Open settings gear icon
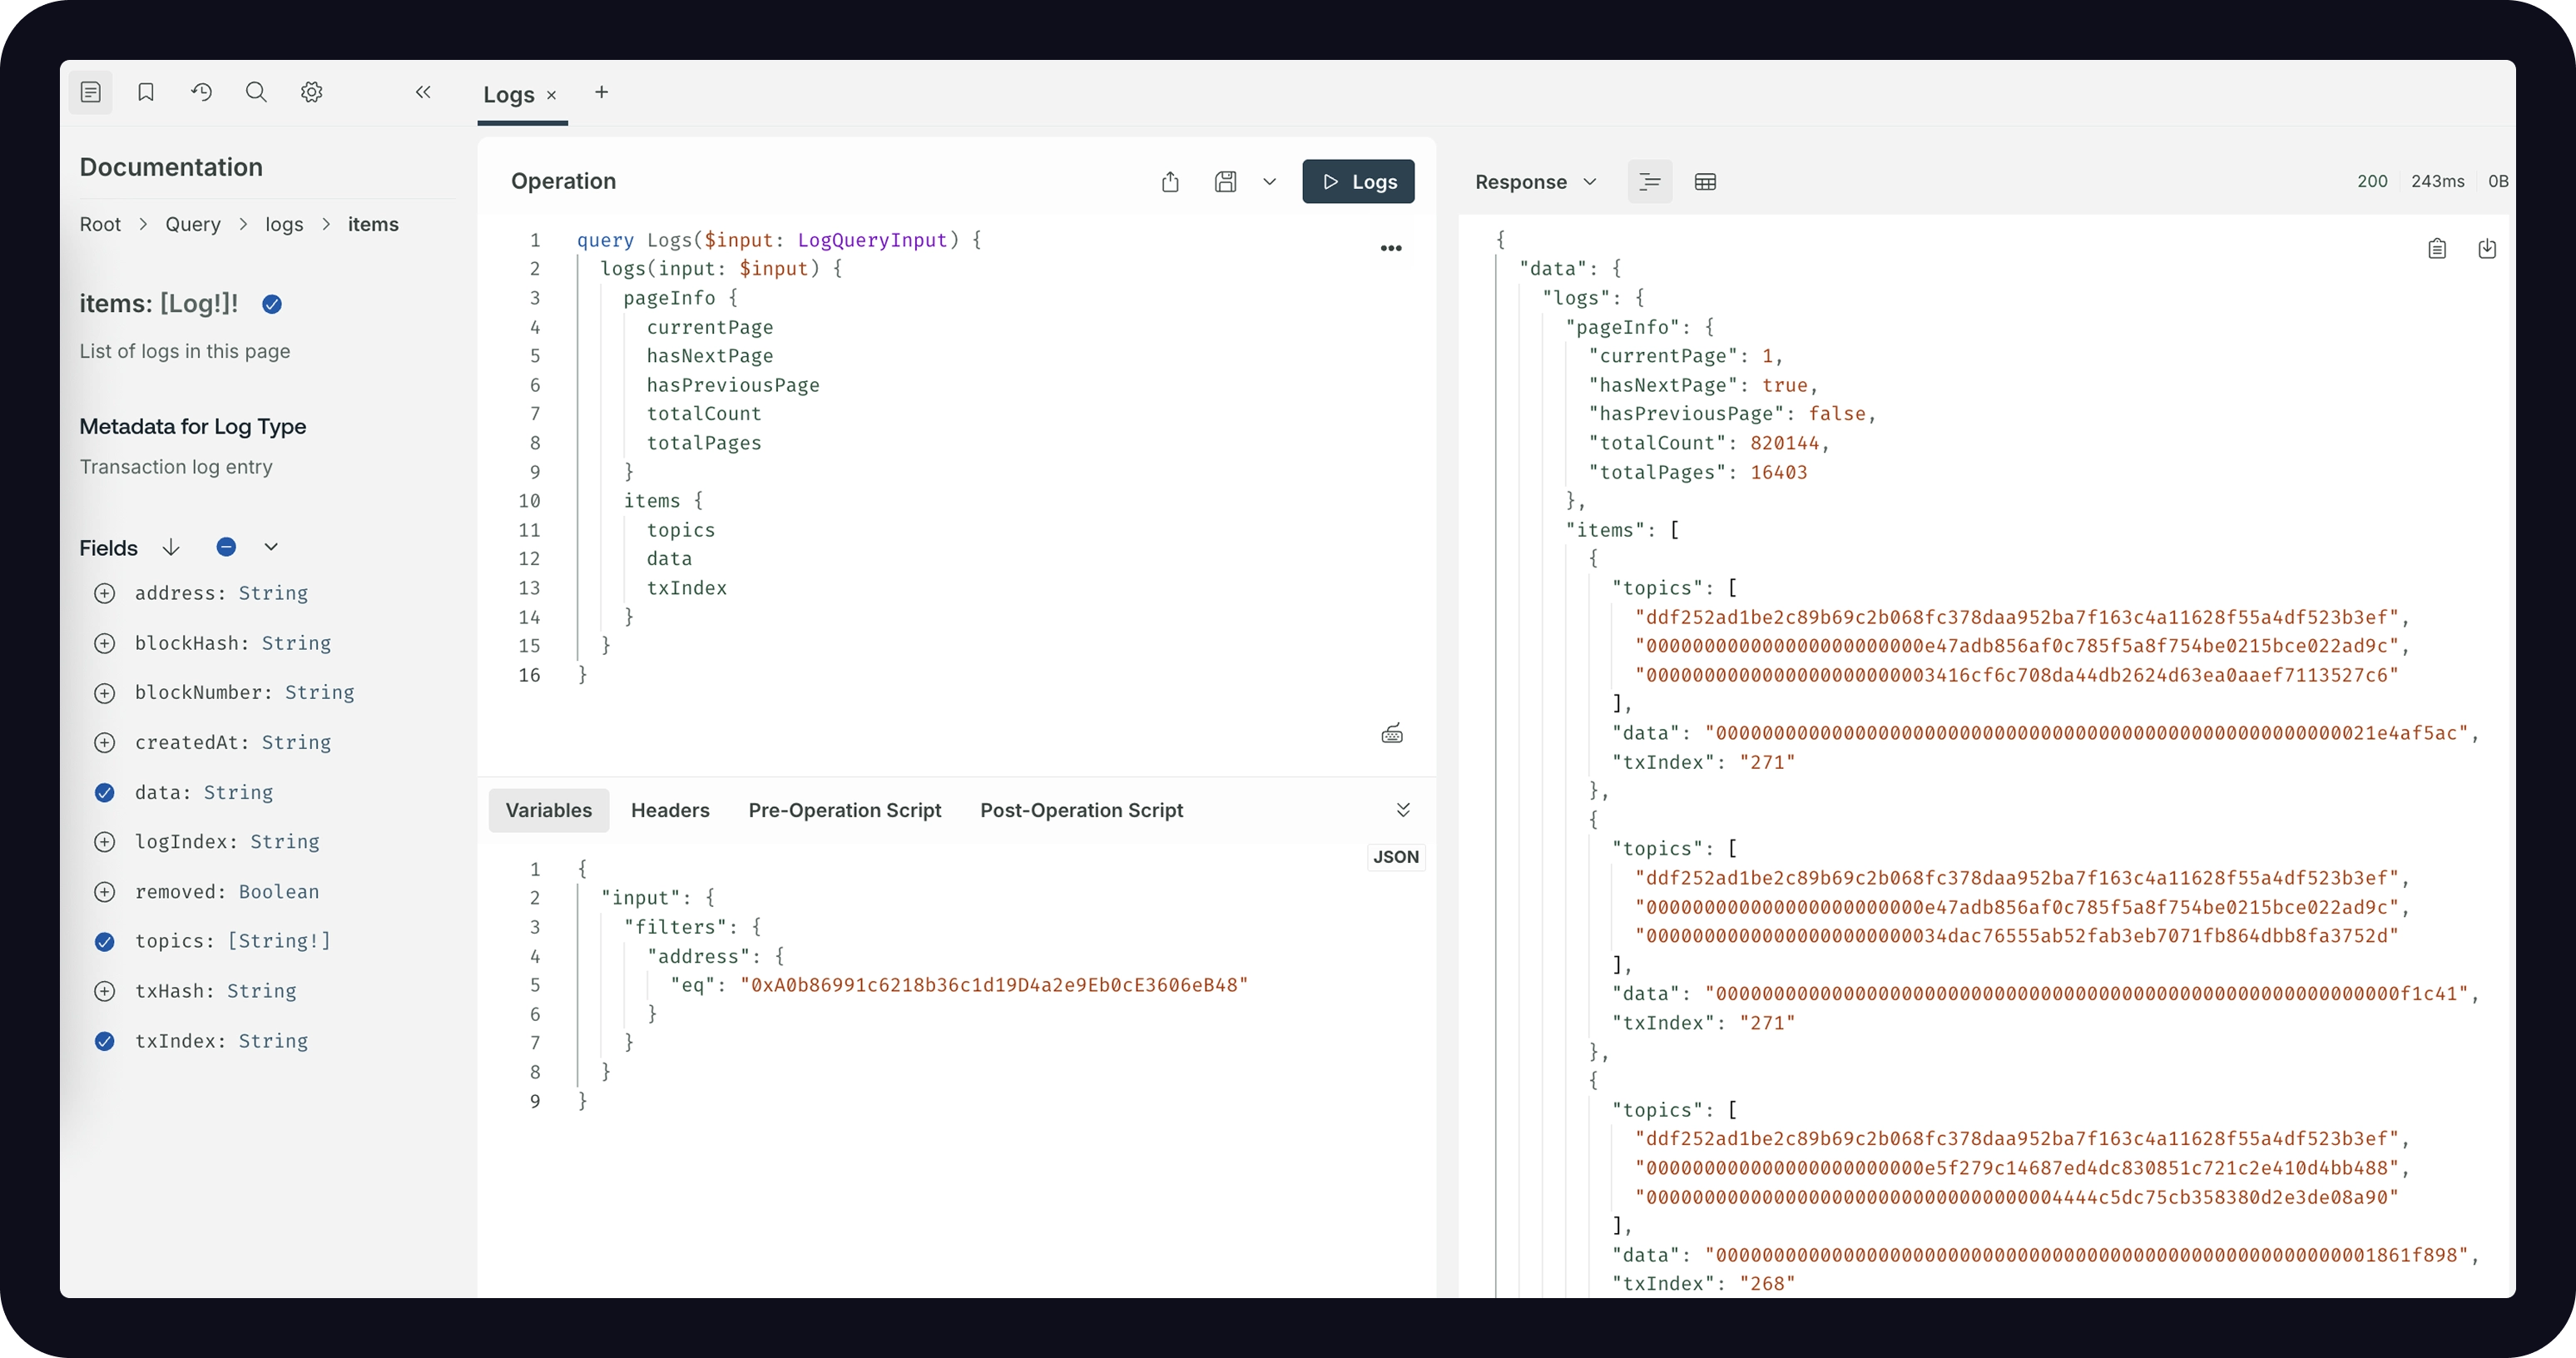The width and height of the screenshot is (2576, 1358). (x=312, y=92)
